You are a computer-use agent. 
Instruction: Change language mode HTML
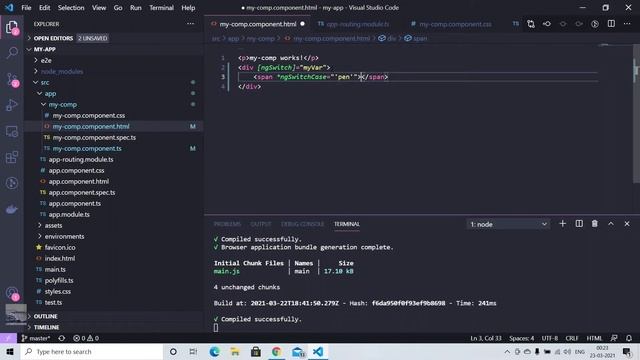coord(594,338)
